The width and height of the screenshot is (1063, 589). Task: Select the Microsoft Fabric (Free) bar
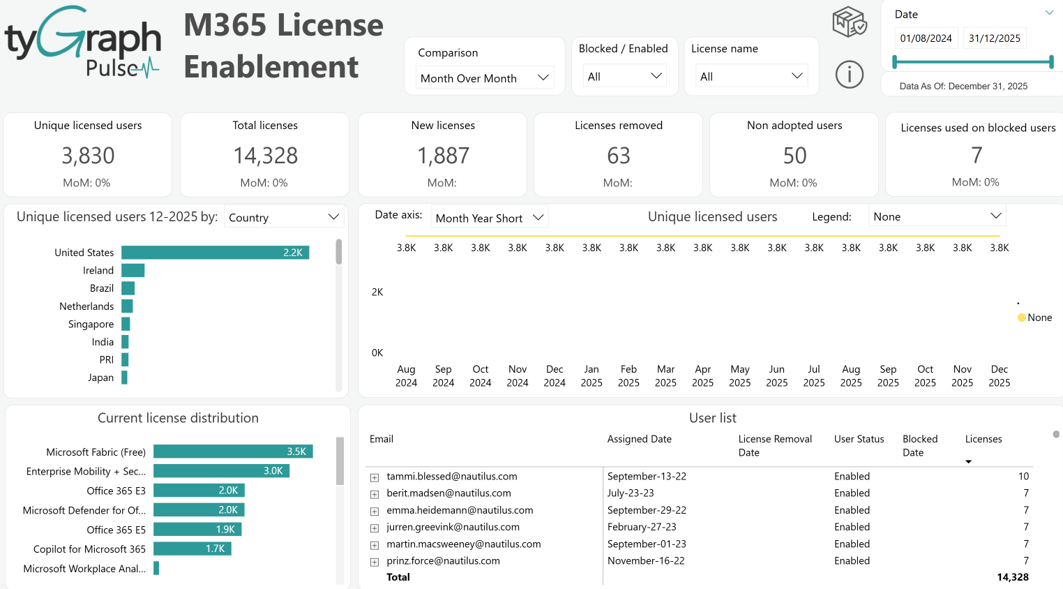pos(233,451)
